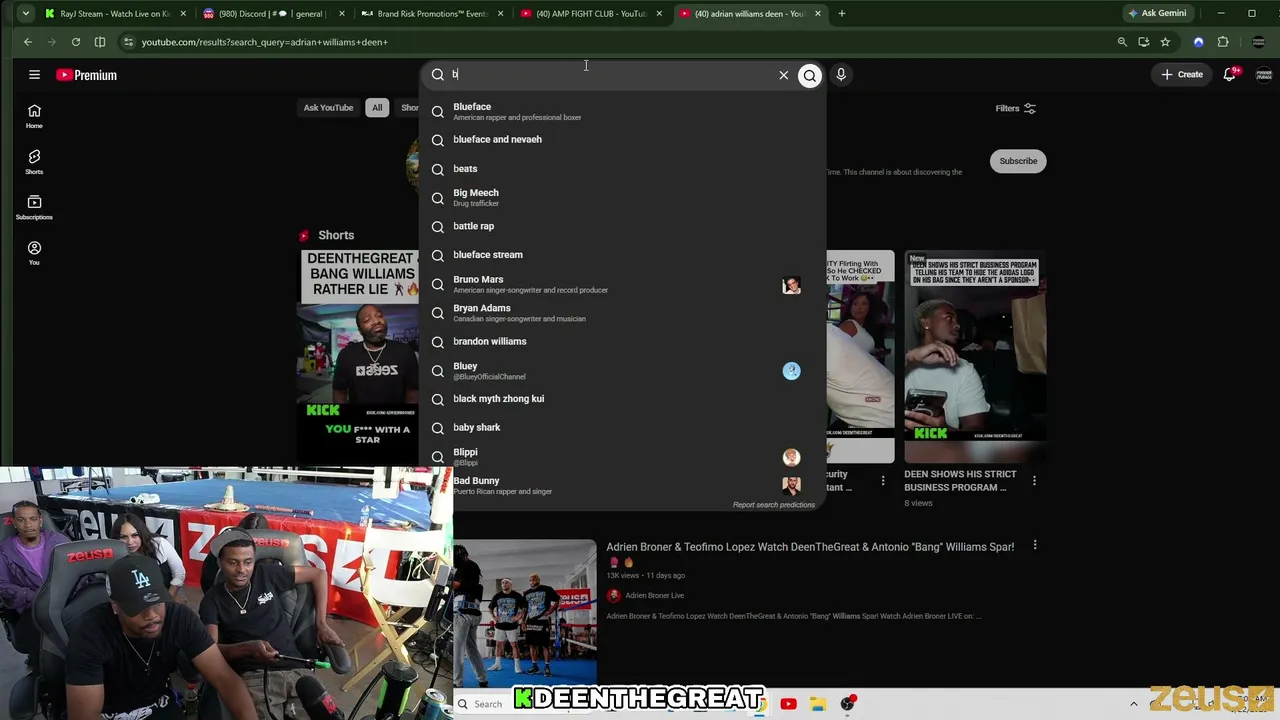Screen dimensions: 1280x720
Task: Click into the YouTube search field
Action: [x=610, y=75]
